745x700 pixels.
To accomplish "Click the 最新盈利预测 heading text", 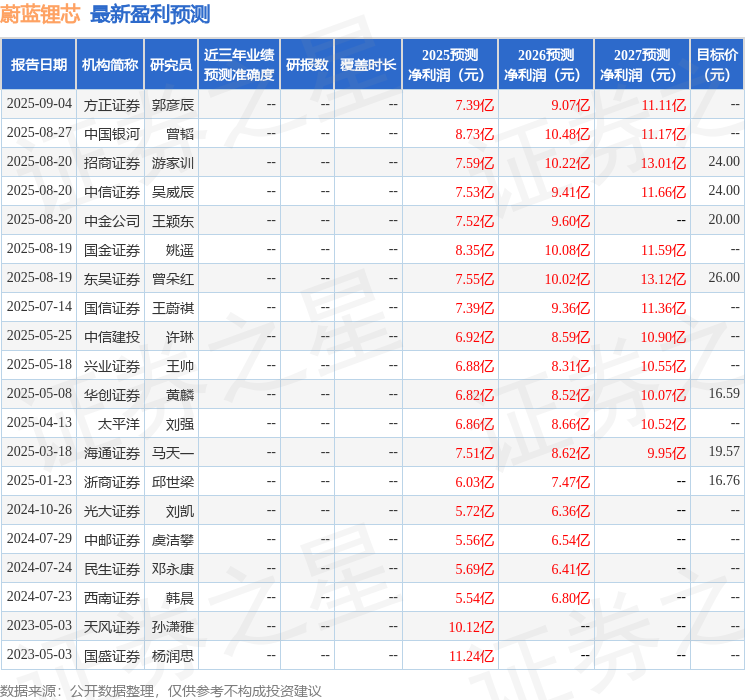I will pos(150,14).
